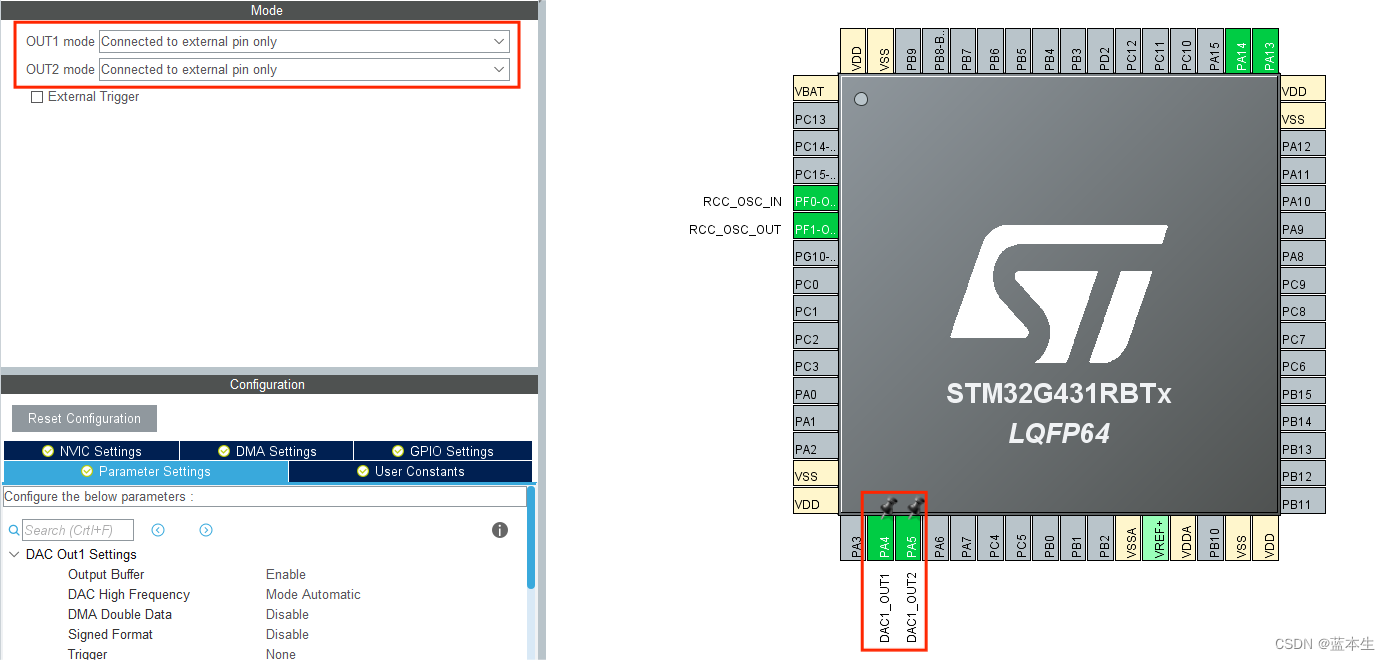The width and height of the screenshot is (1390, 660).
Task: Select the Output Buffer Enable value
Action: click(x=286, y=574)
